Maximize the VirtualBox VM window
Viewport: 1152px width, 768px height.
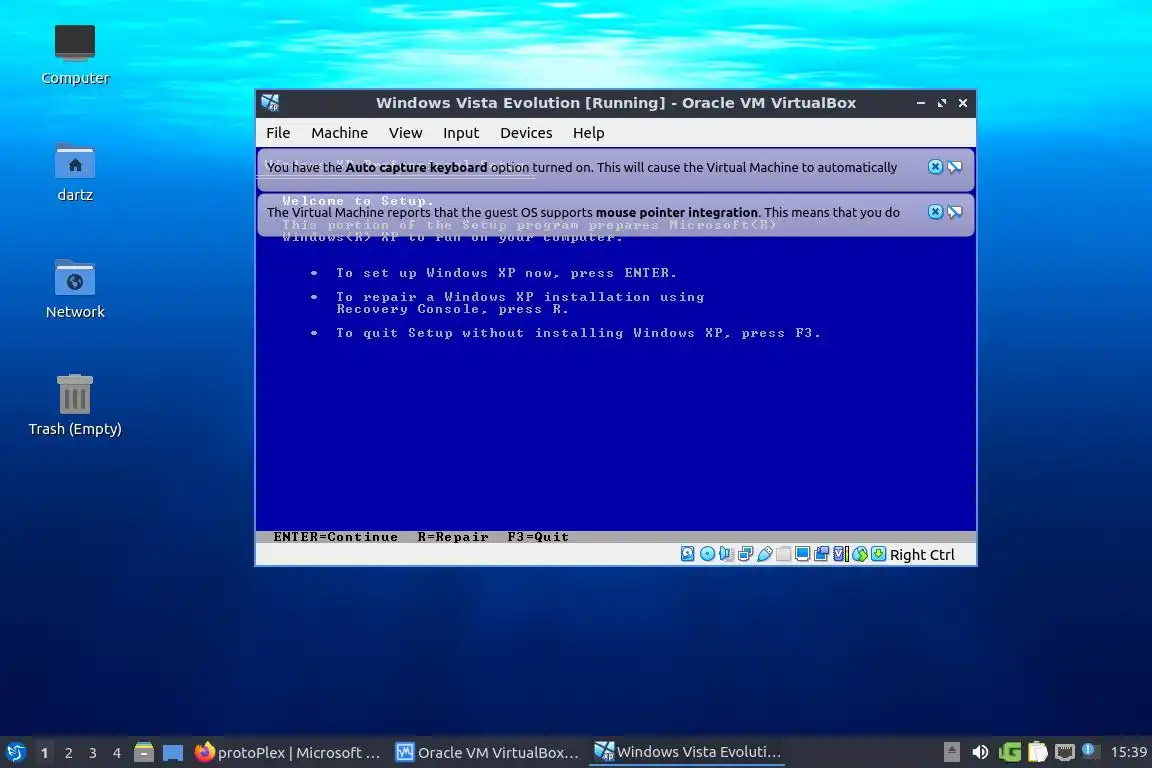(942, 103)
